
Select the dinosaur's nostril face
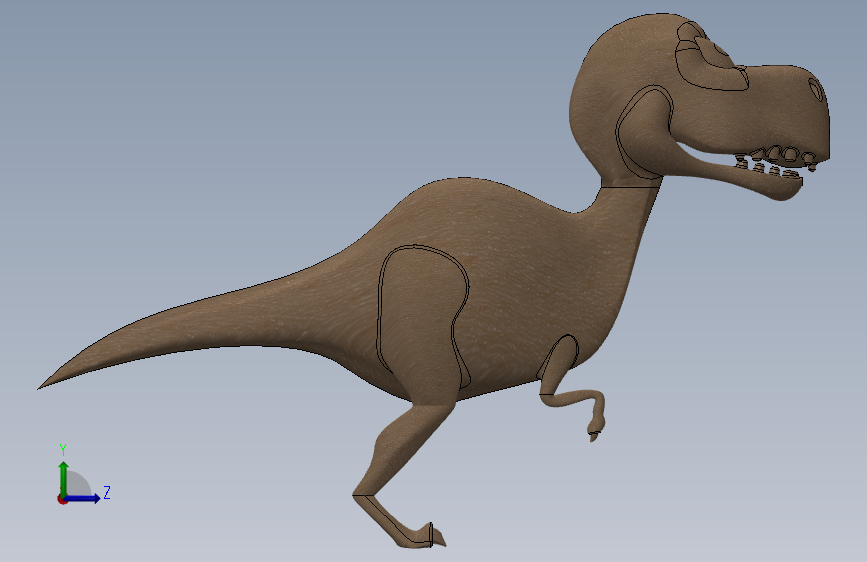pyautogui.click(x=816, y=89)
